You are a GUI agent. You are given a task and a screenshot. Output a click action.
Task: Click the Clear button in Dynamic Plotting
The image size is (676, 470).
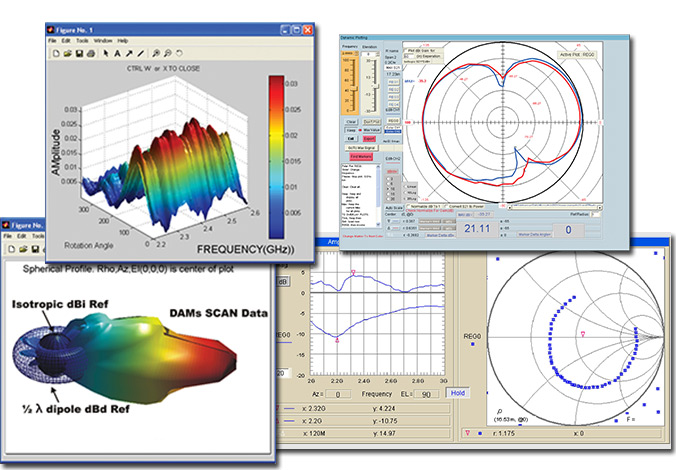click(351, 122)
